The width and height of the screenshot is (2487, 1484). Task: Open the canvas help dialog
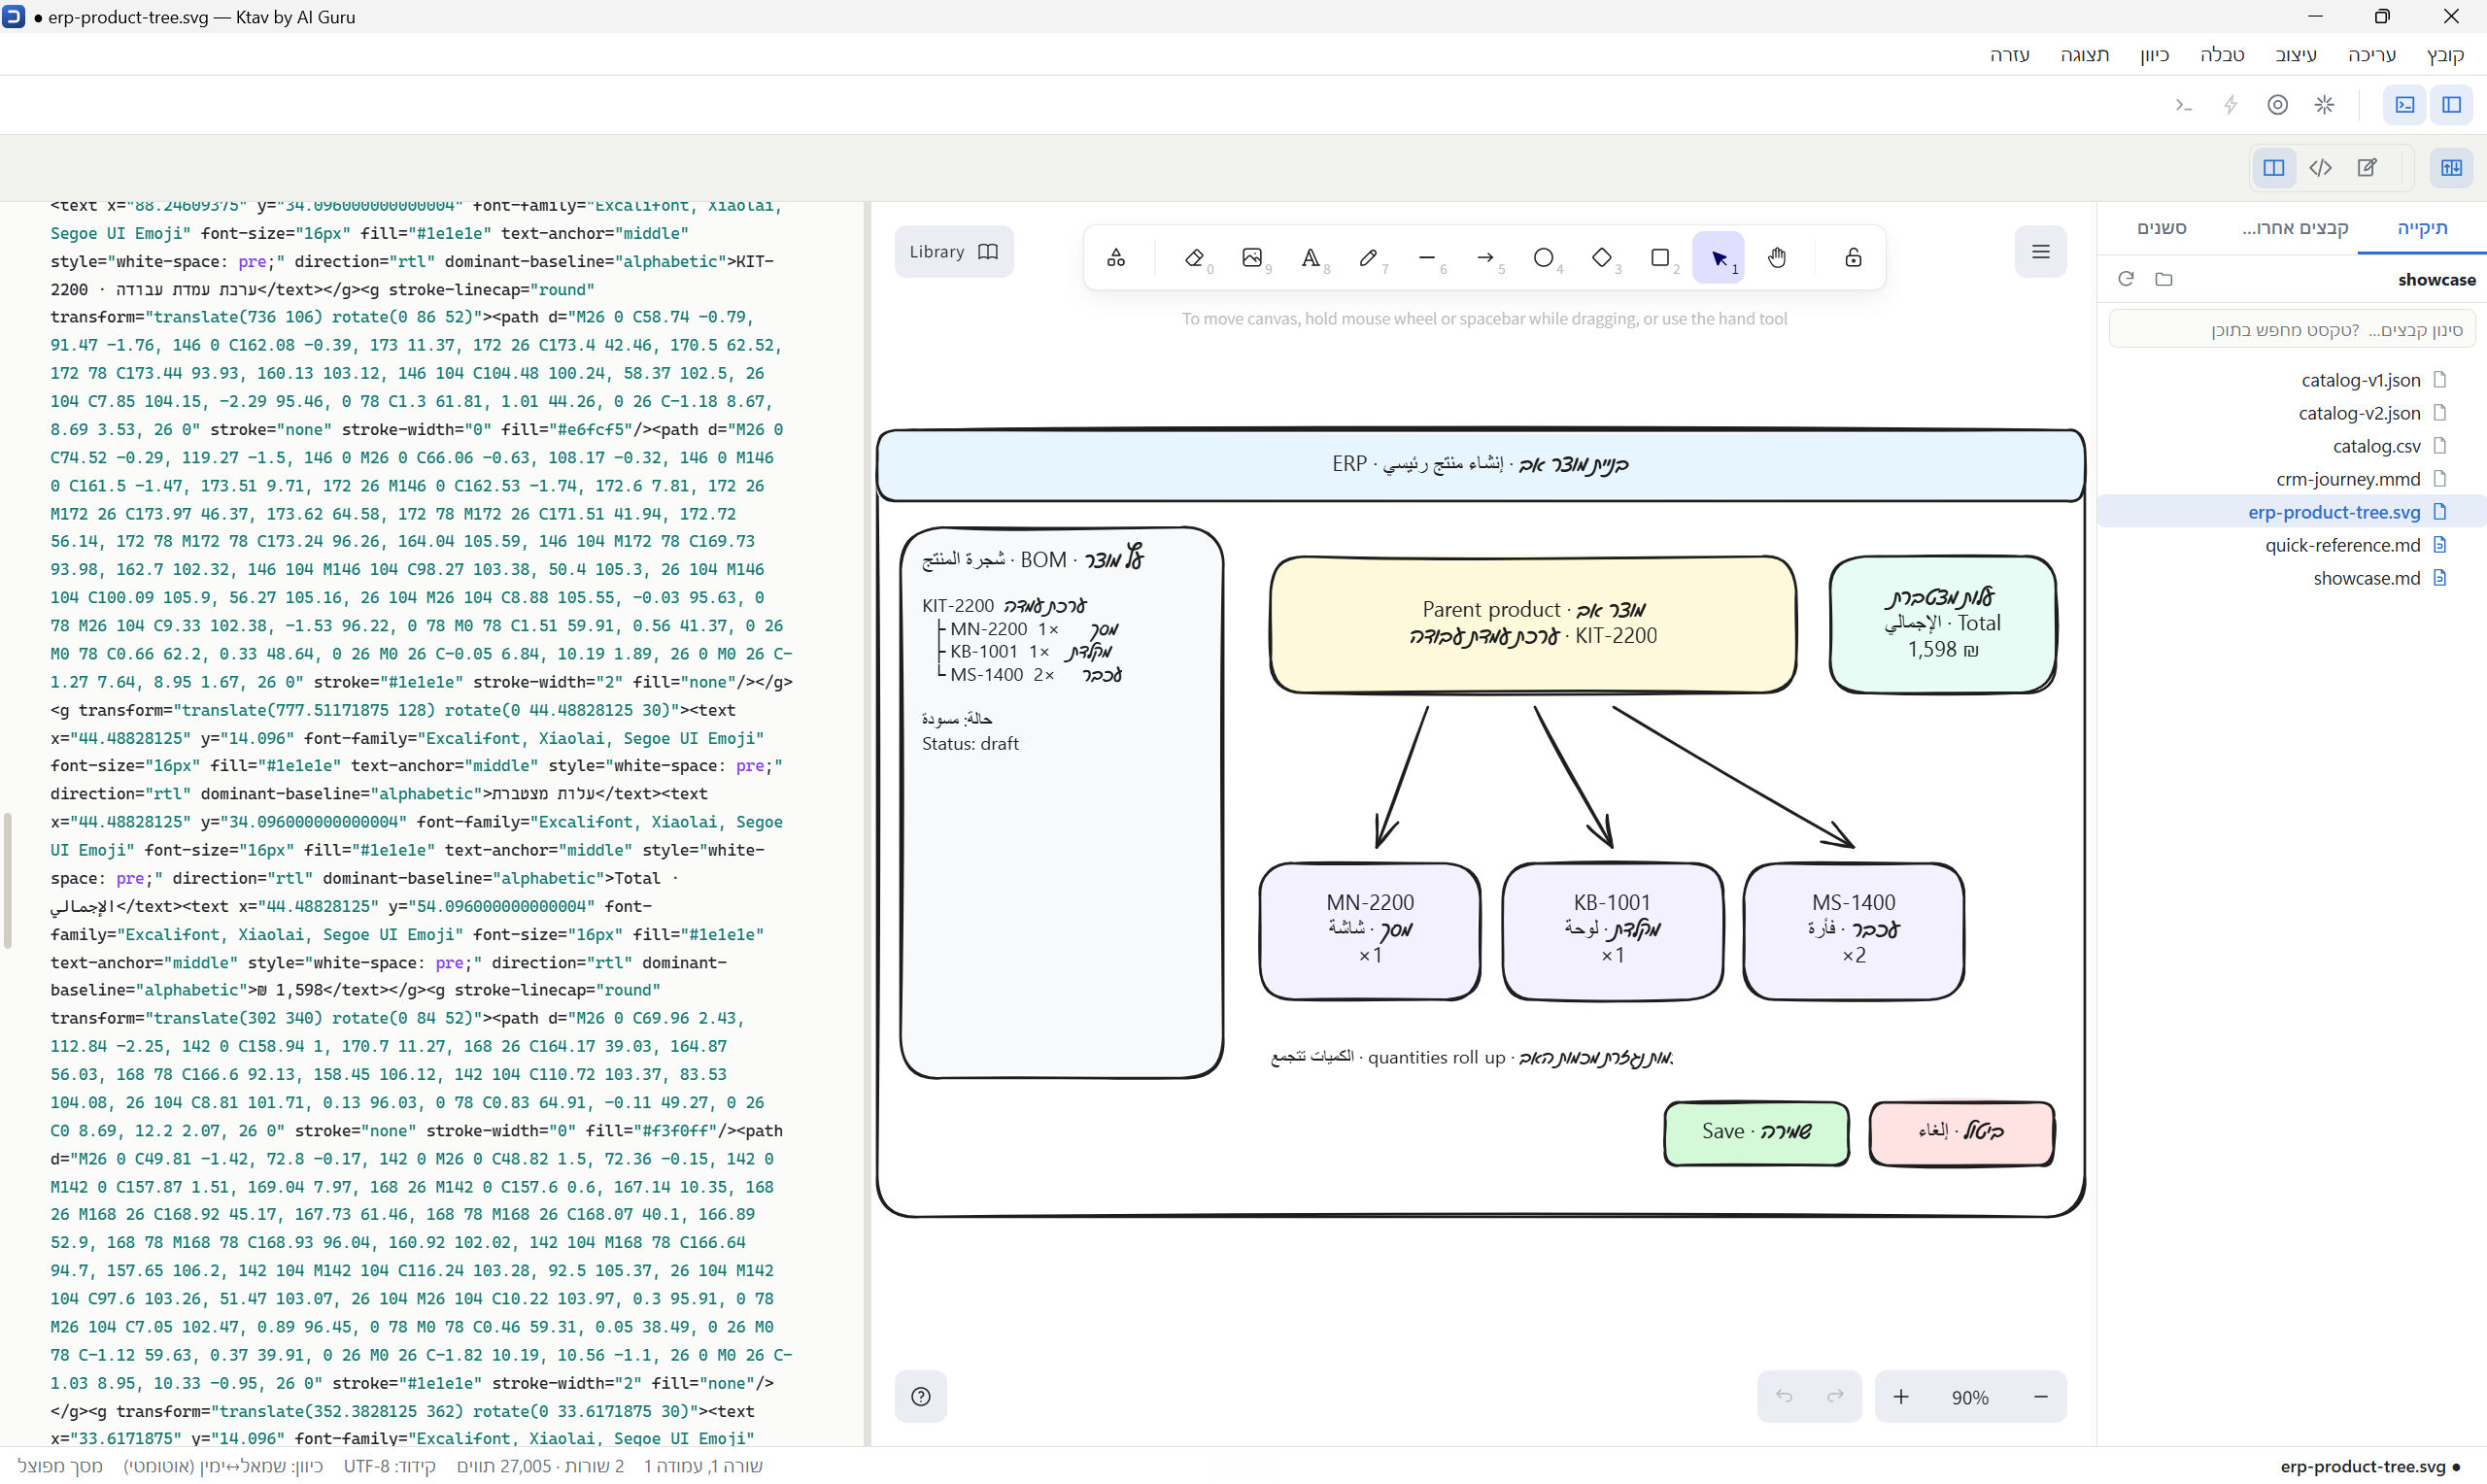(x=921, y=1396)
